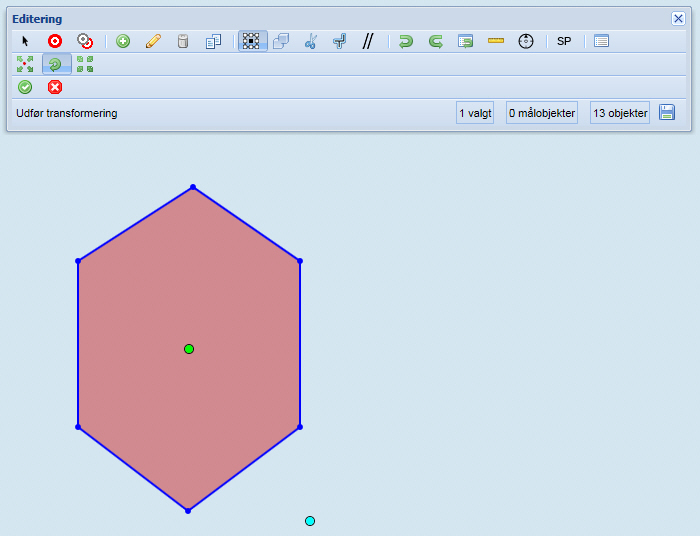Confirm transformation with green checkmark
Screen dimensions: 700x536
[x=25, y=87]
